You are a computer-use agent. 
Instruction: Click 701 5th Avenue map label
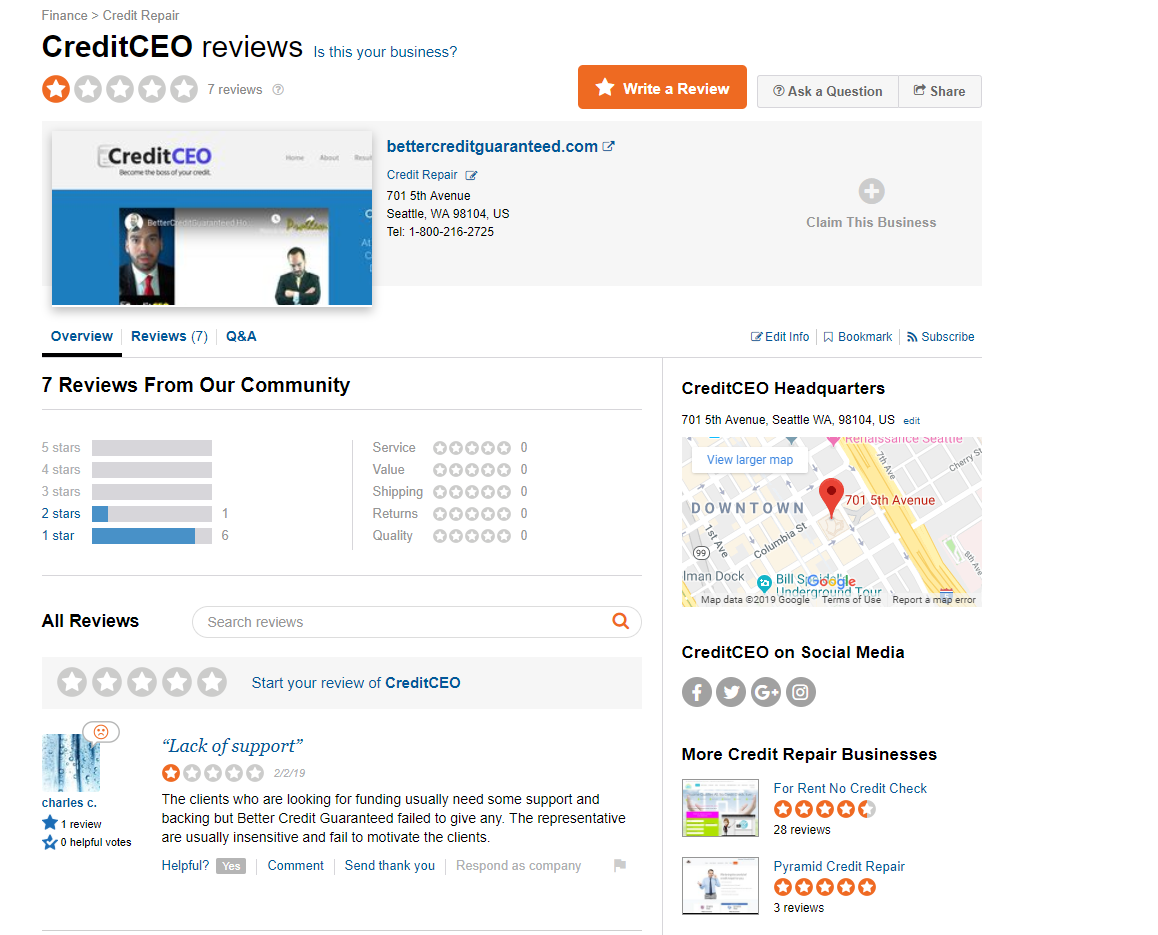pyautogui.click(x=890, y=500)
